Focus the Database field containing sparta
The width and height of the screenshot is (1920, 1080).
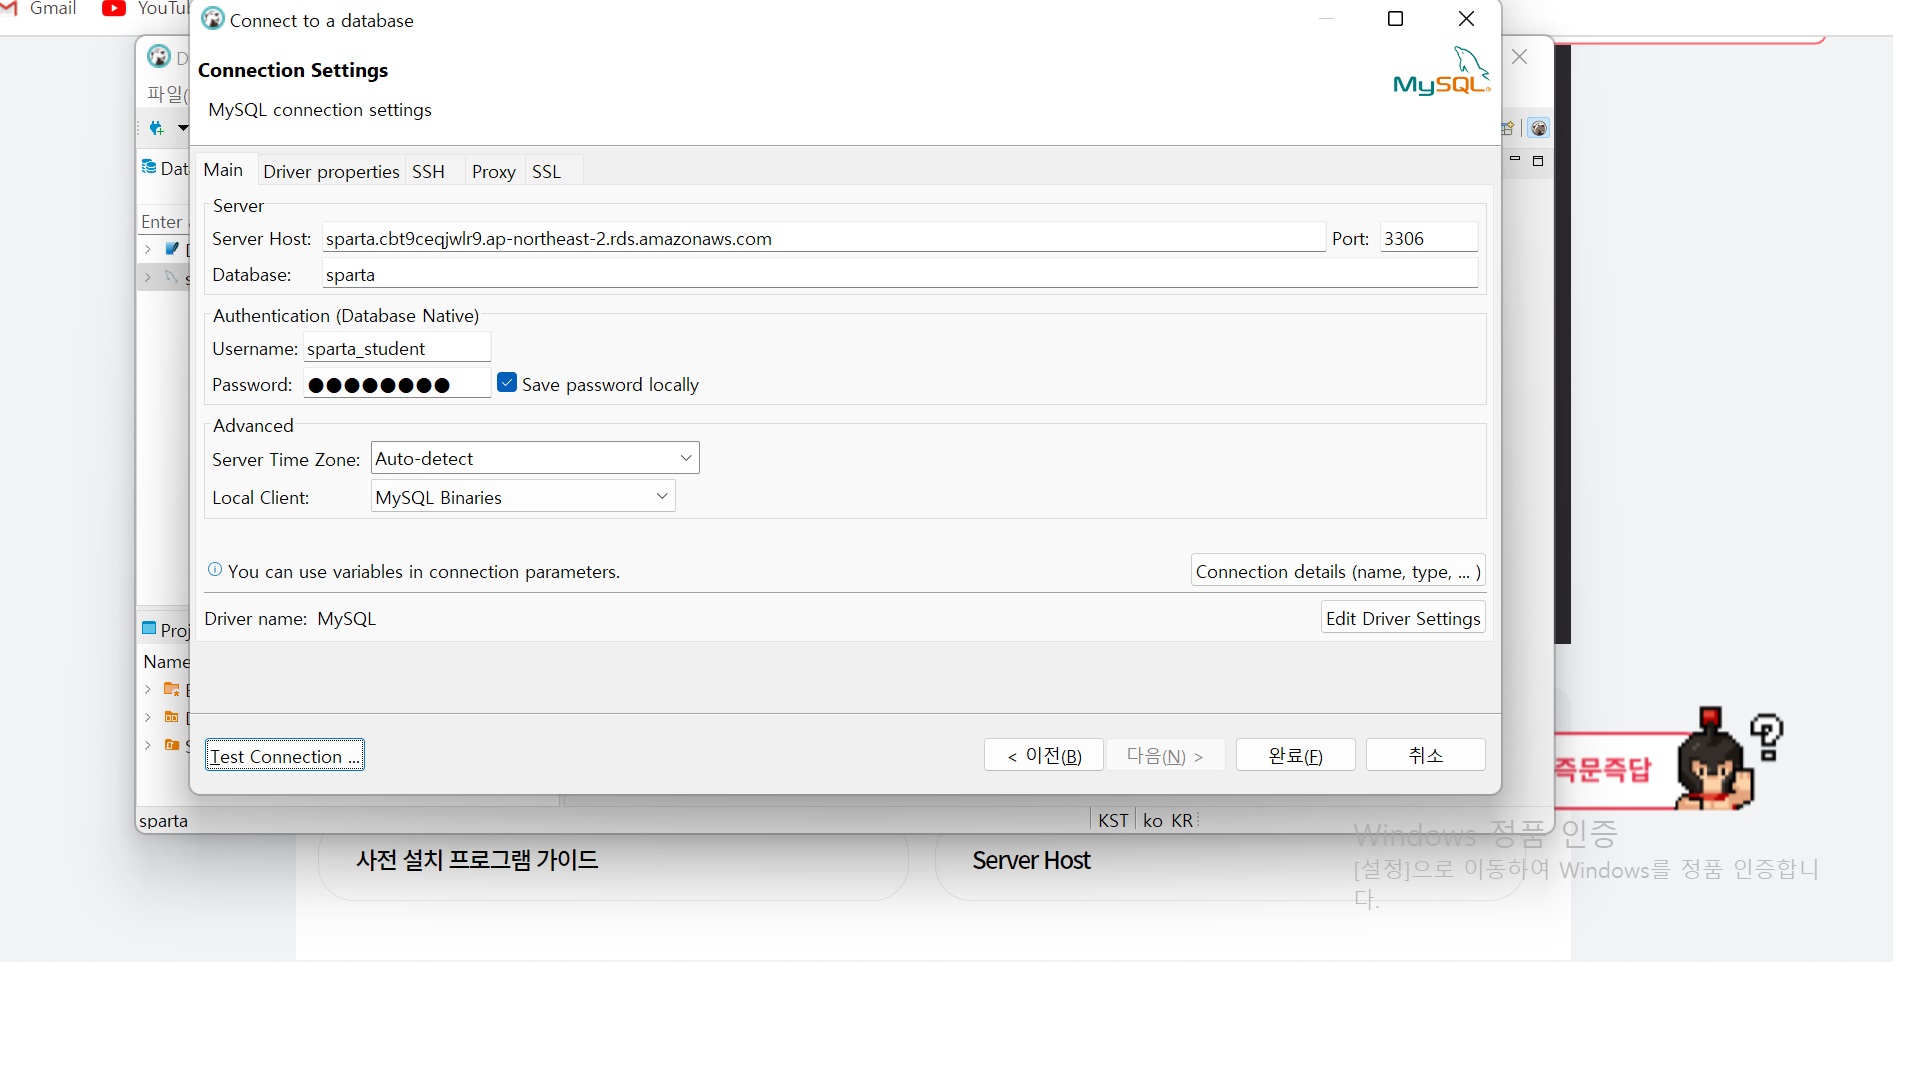[900, 274]
